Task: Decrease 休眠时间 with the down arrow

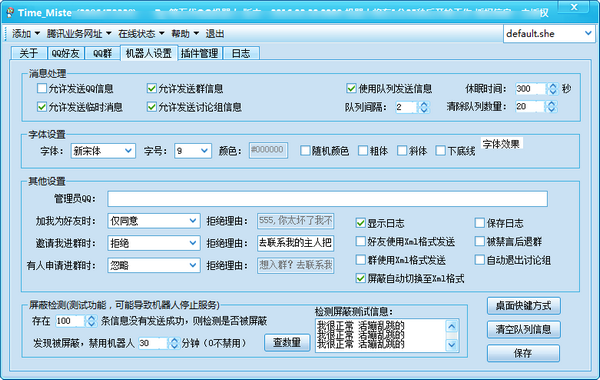Action: 553,92
